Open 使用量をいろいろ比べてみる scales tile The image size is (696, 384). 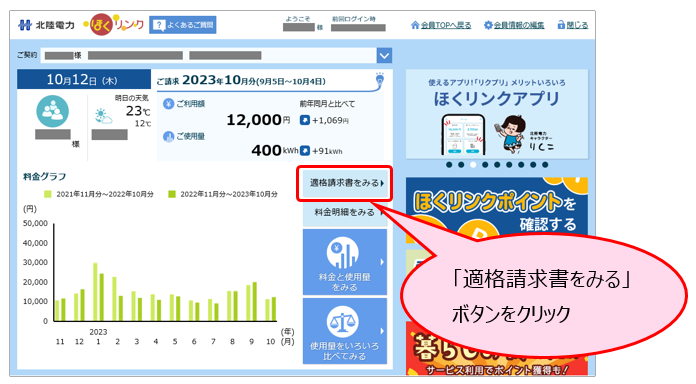[345, 331]
